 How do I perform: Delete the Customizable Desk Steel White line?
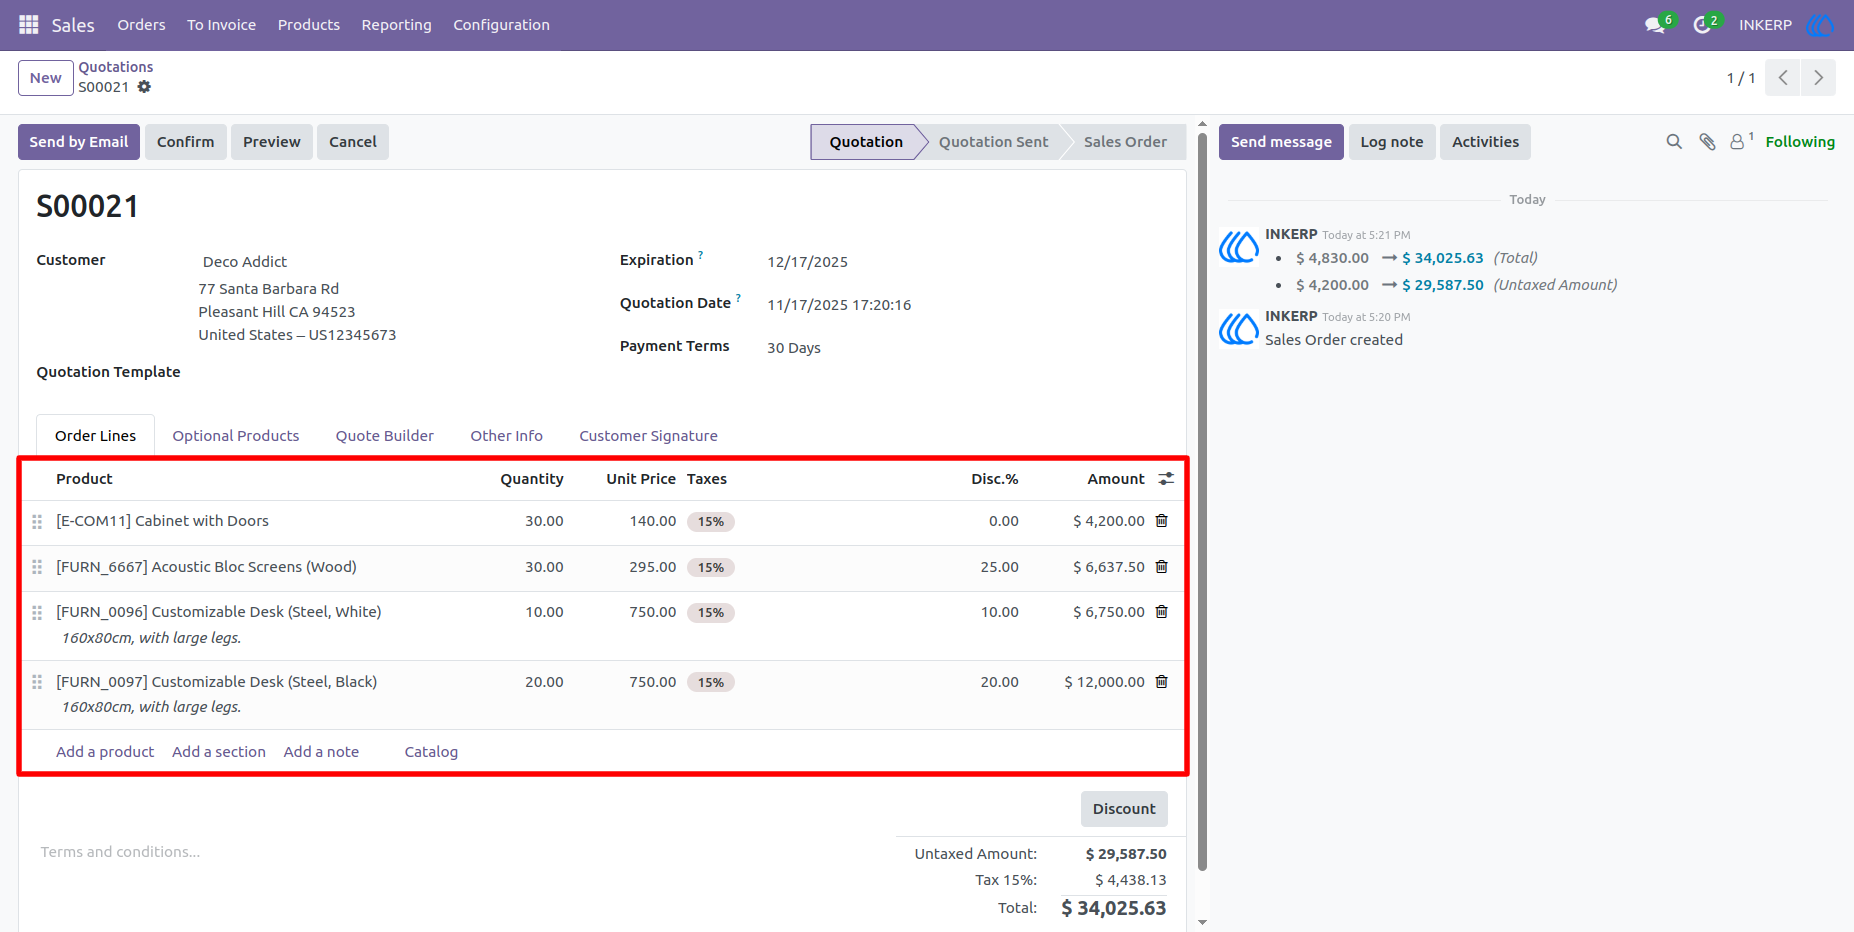(x=1162, y=612)
